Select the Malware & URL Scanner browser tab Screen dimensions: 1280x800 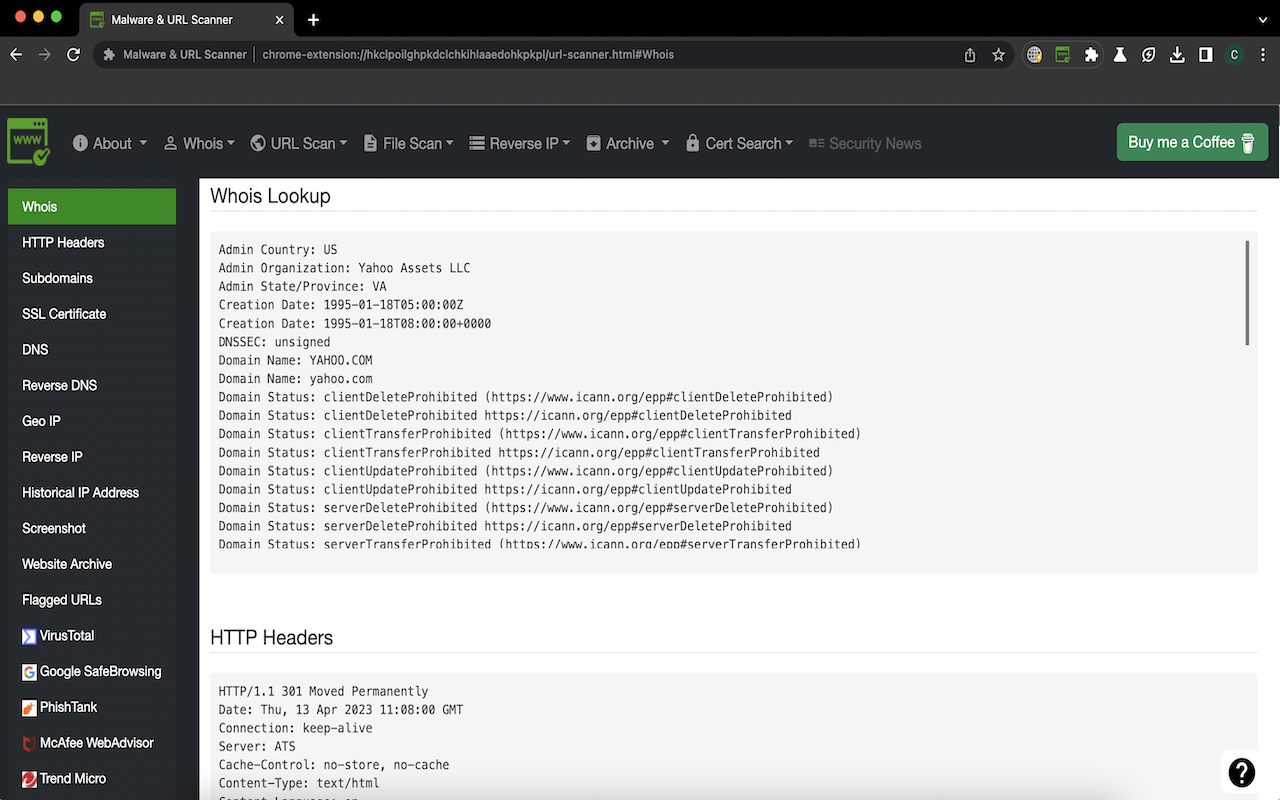(170, 18)
